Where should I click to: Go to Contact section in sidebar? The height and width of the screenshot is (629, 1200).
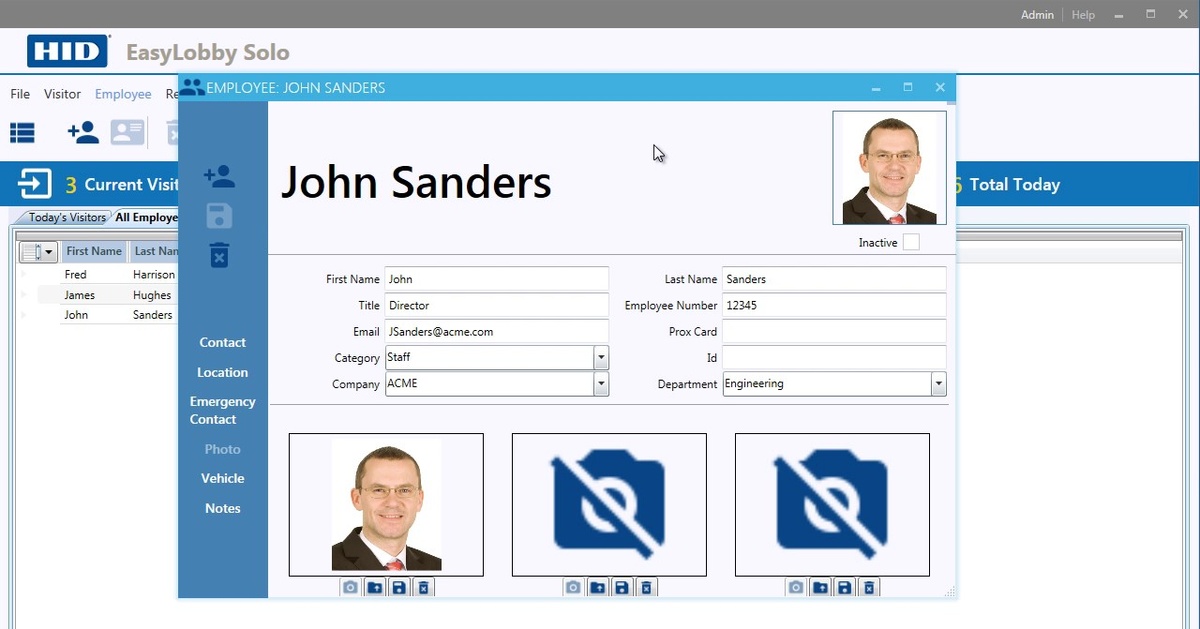[222, 342]
